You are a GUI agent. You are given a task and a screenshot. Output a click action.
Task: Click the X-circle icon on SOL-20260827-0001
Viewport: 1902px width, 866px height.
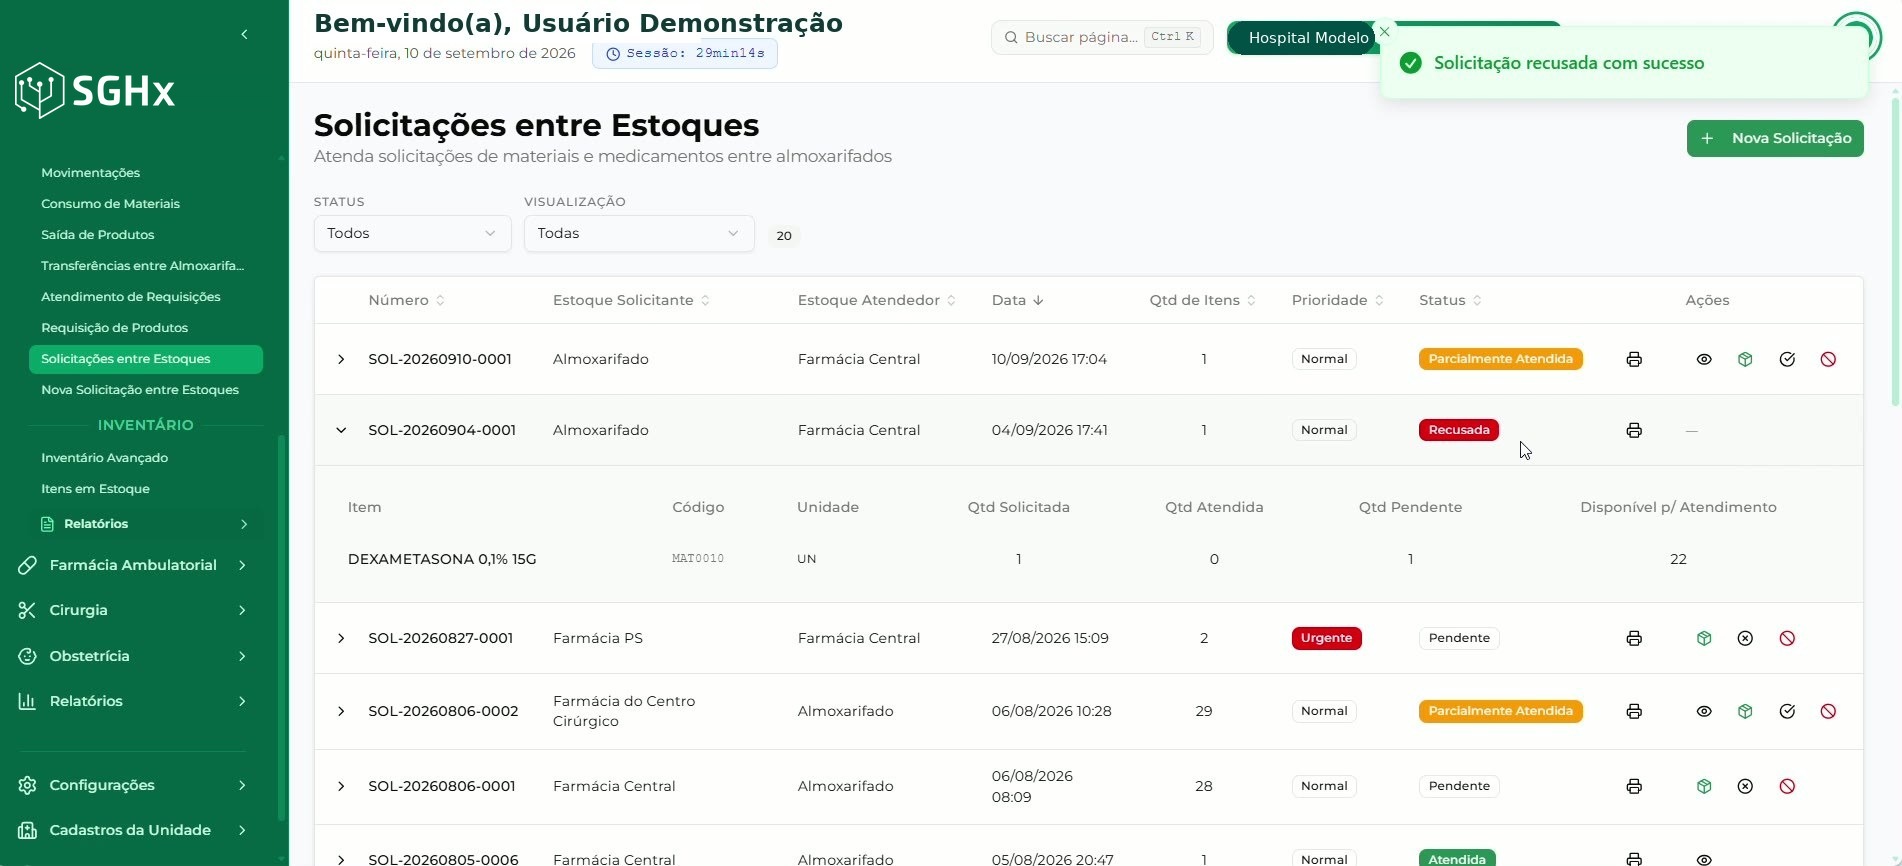coord(1745,638)
